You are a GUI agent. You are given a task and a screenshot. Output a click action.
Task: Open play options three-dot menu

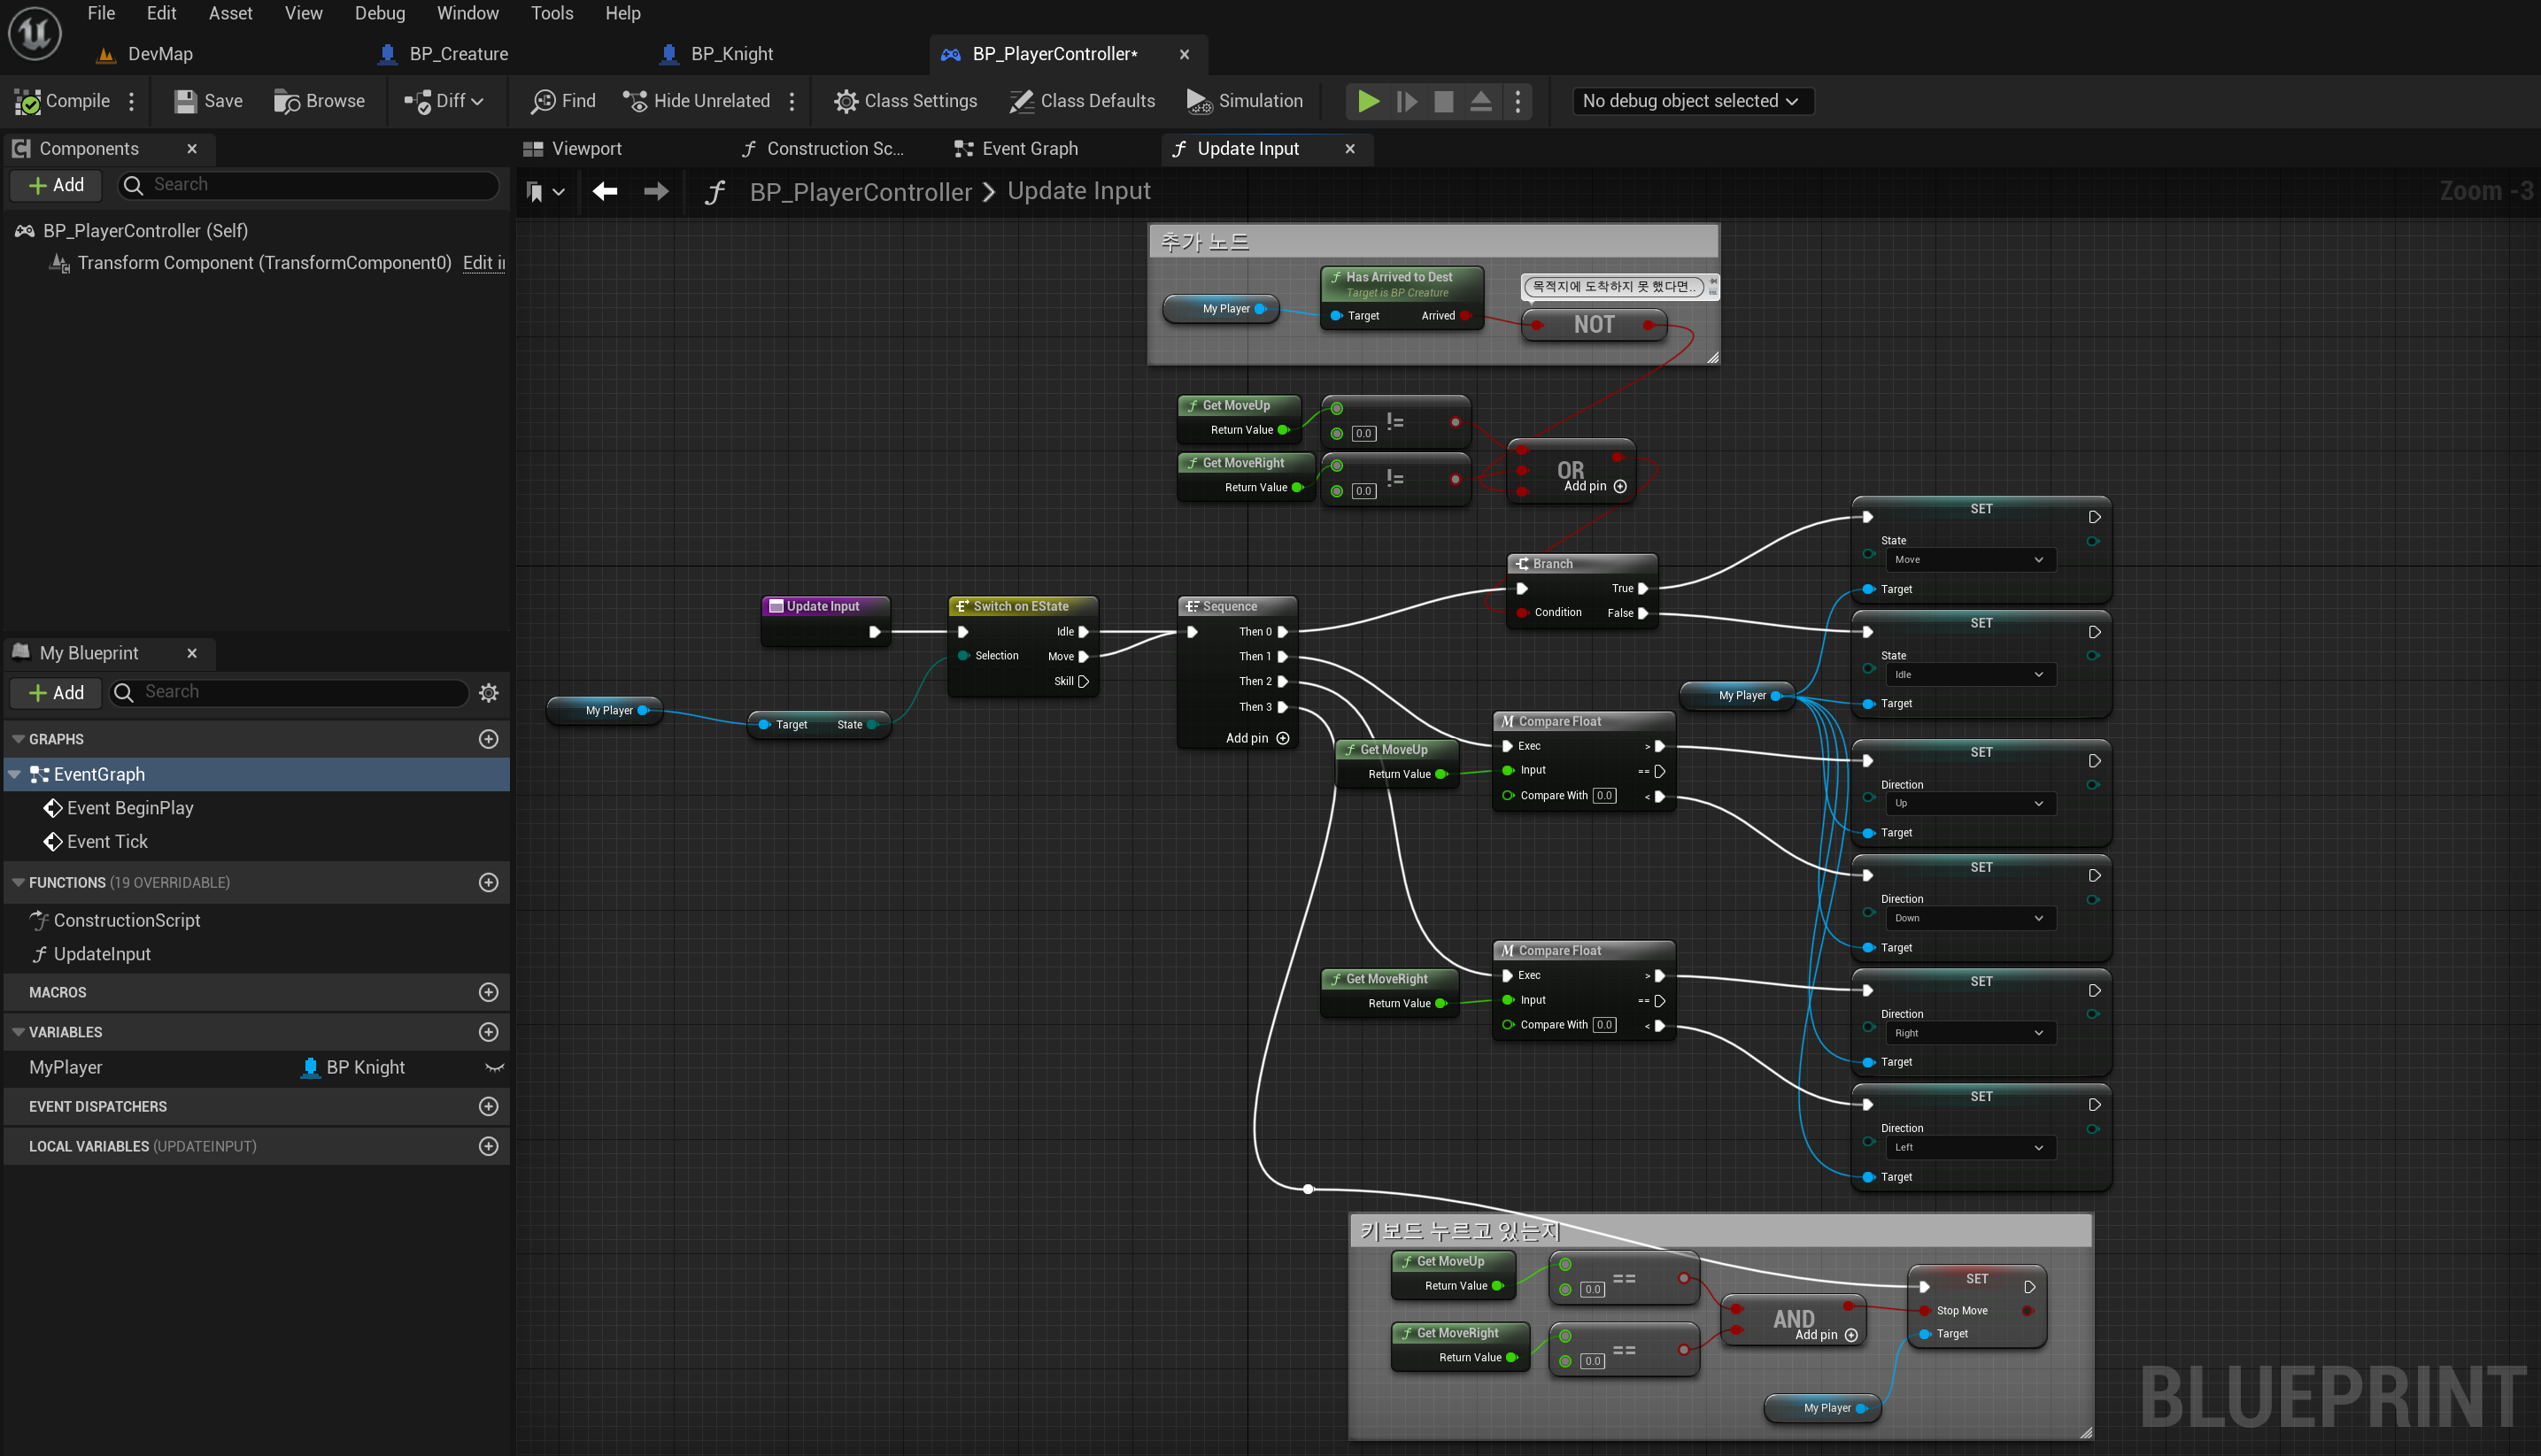(x=1518, y=101)
